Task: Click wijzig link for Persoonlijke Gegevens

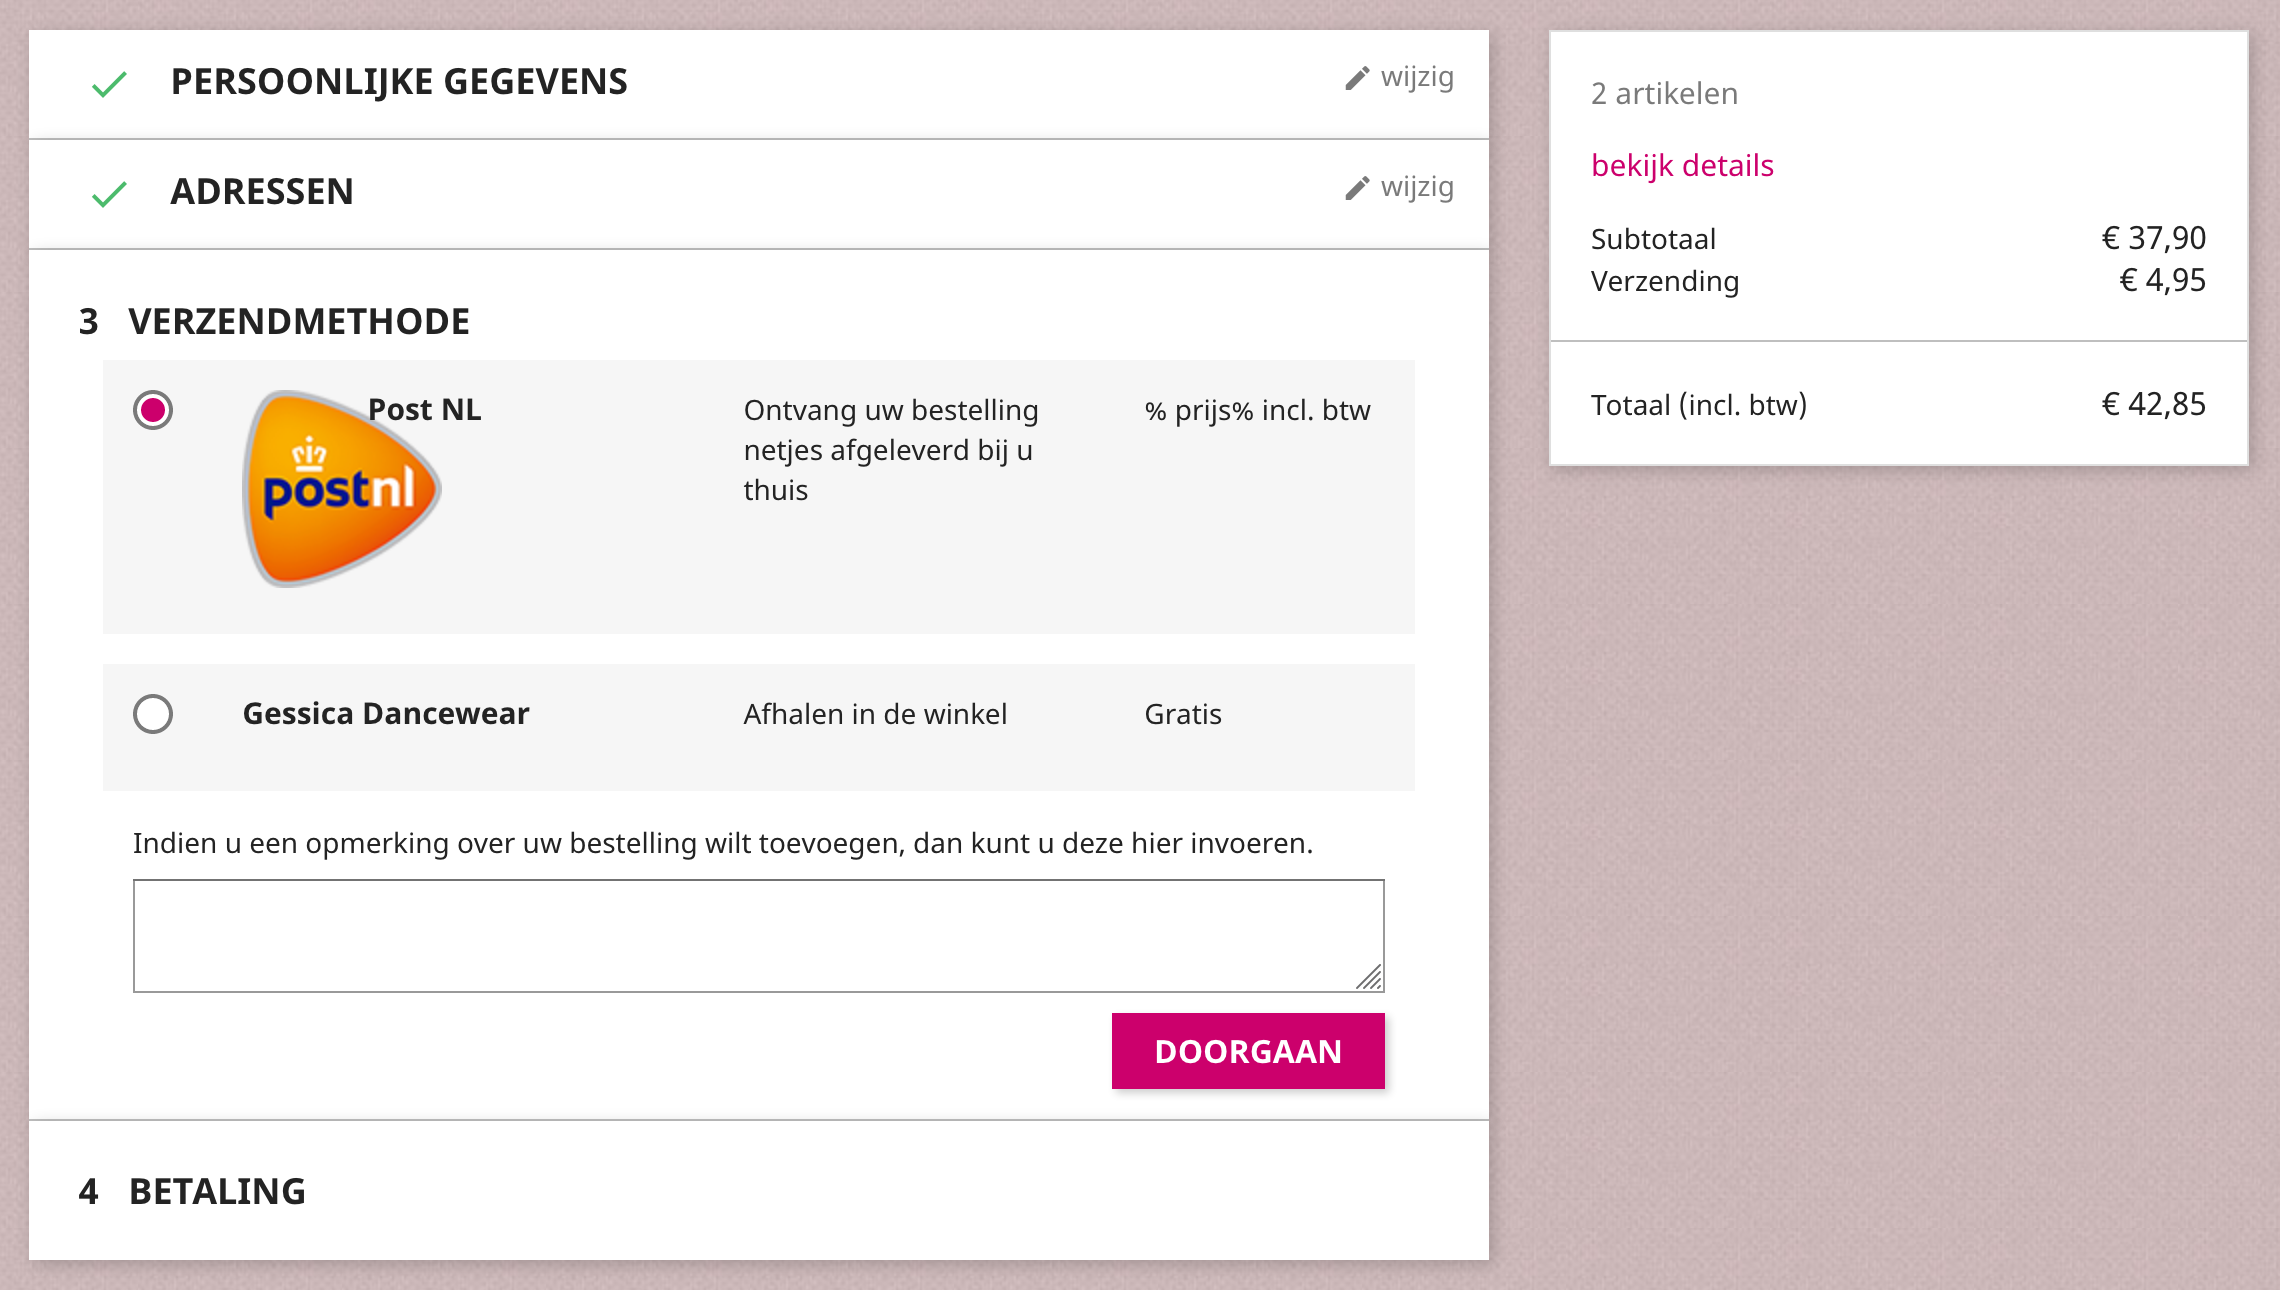Action: point(1417,77)
